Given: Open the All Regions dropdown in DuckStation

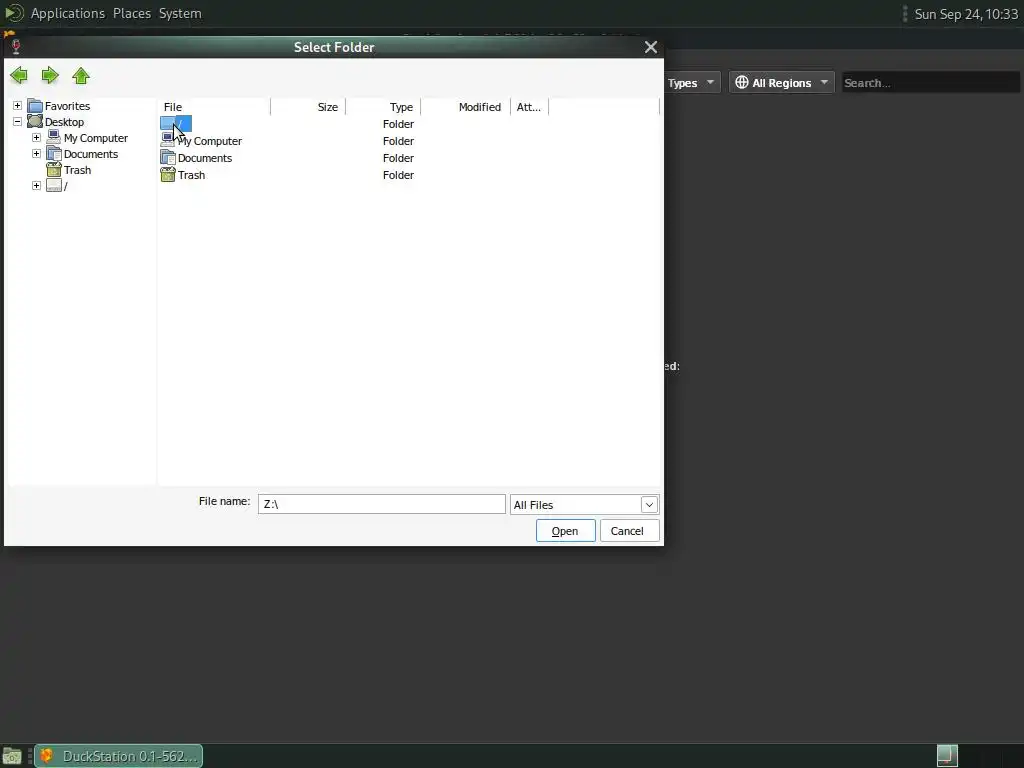Looking at the screenshot, I should click(x=782, y=83).
